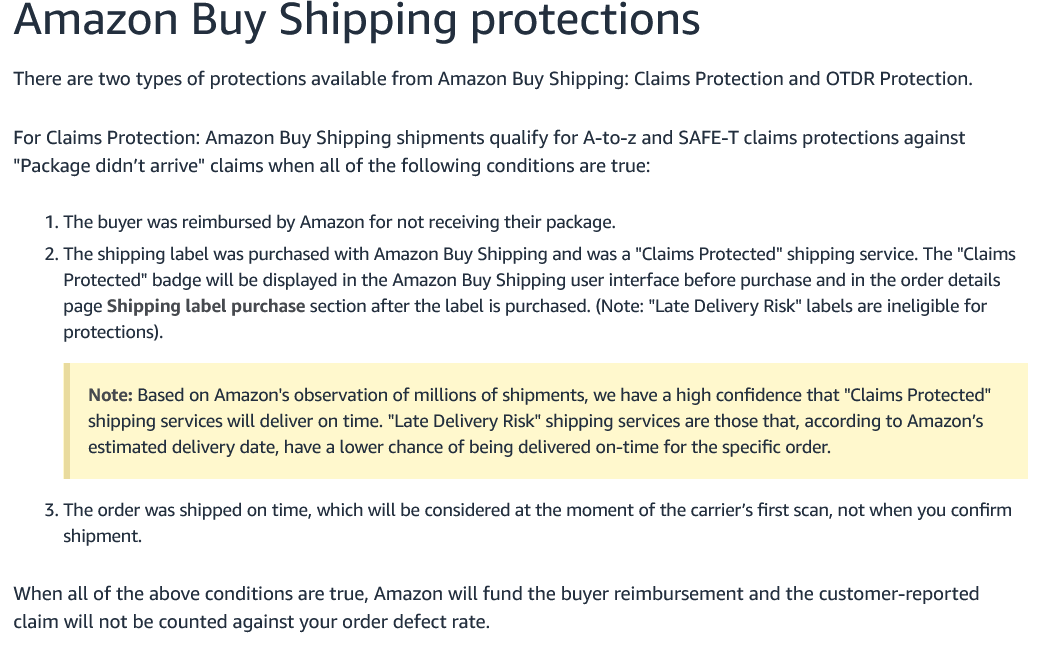This screenshot has height=653, width=1046.
Task: Click the yellow Note callout box
Action: coord(546,421)
